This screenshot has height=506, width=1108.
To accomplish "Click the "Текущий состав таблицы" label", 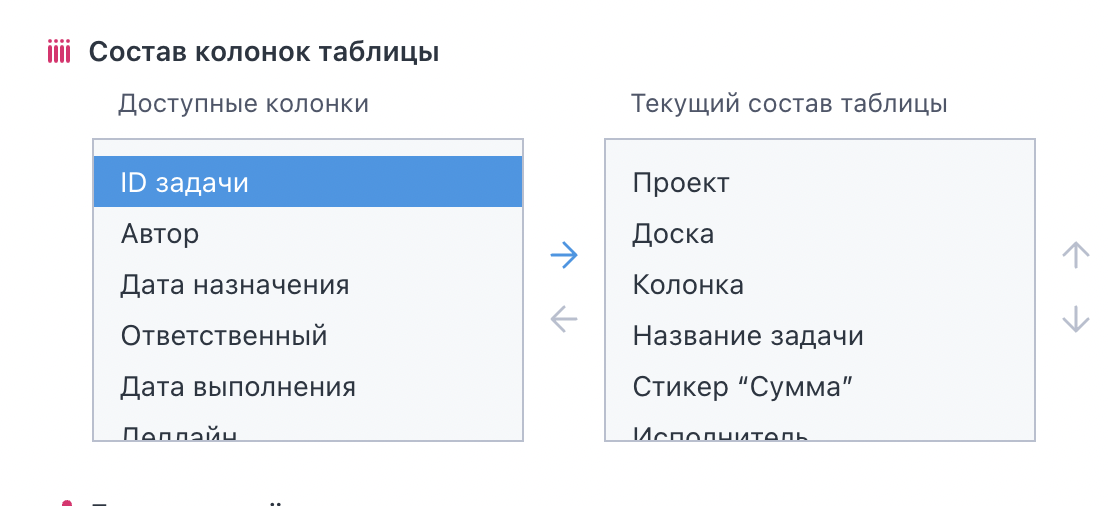I will (x=789, y=104).
